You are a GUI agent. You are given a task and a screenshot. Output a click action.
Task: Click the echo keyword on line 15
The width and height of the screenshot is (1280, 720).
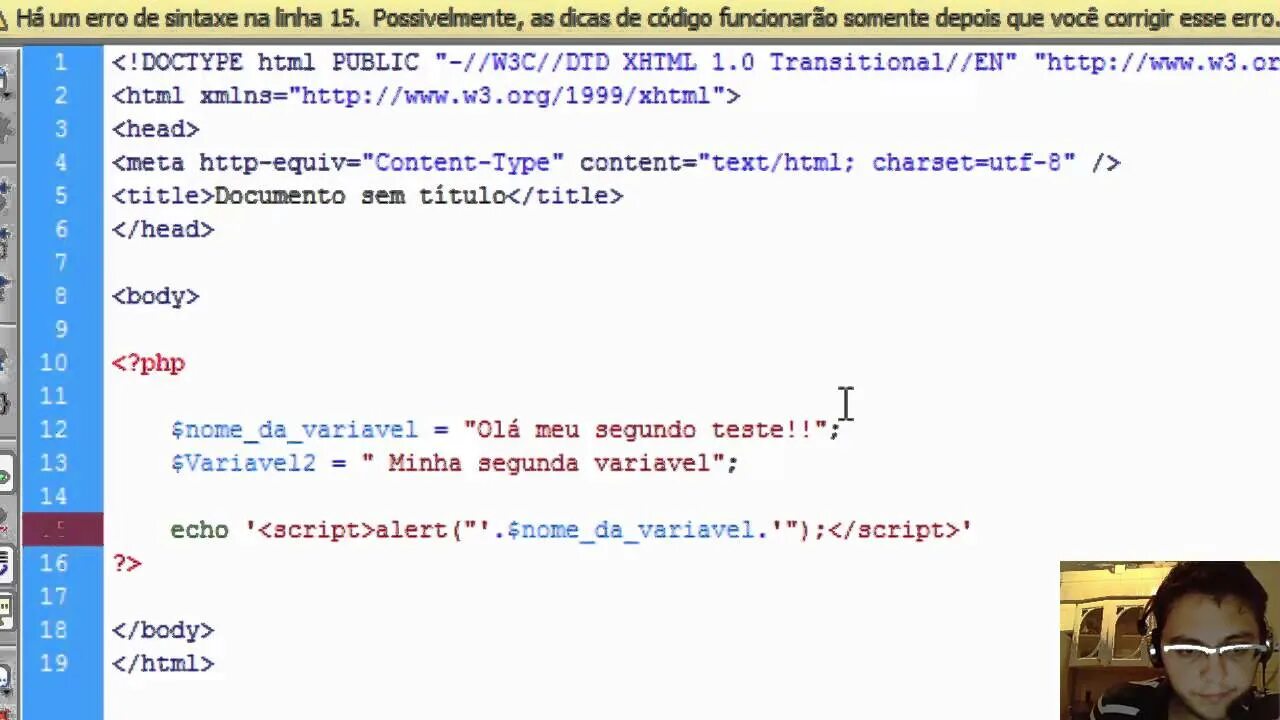[x=199, y=530]
